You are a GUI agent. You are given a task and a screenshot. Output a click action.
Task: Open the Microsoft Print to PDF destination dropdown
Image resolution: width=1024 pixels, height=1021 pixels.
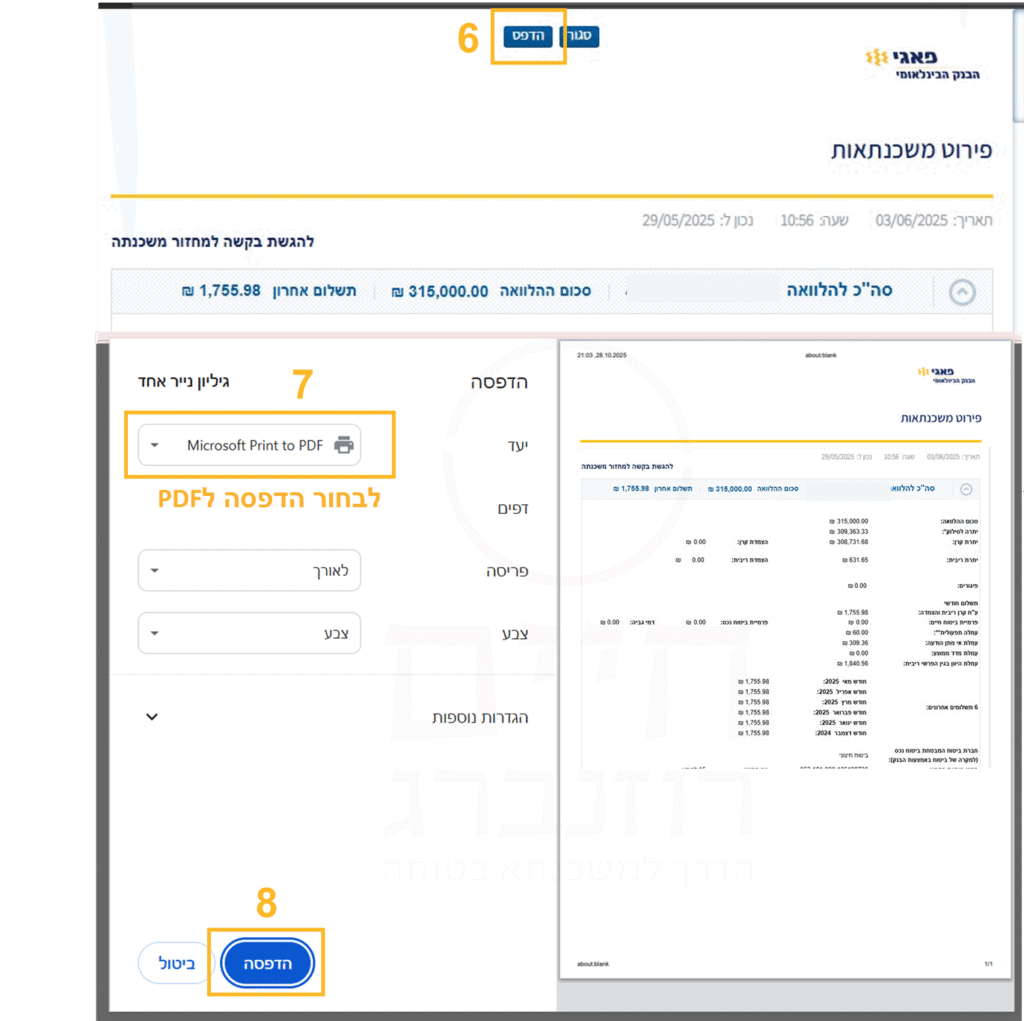[249, 445]
